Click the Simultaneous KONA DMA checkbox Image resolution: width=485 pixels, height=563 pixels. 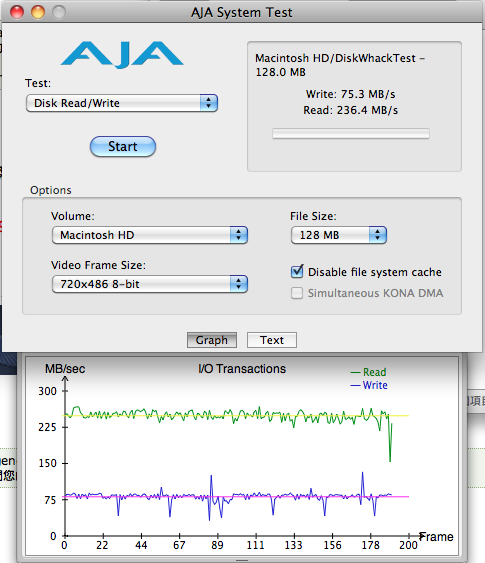tap(297, 293)
